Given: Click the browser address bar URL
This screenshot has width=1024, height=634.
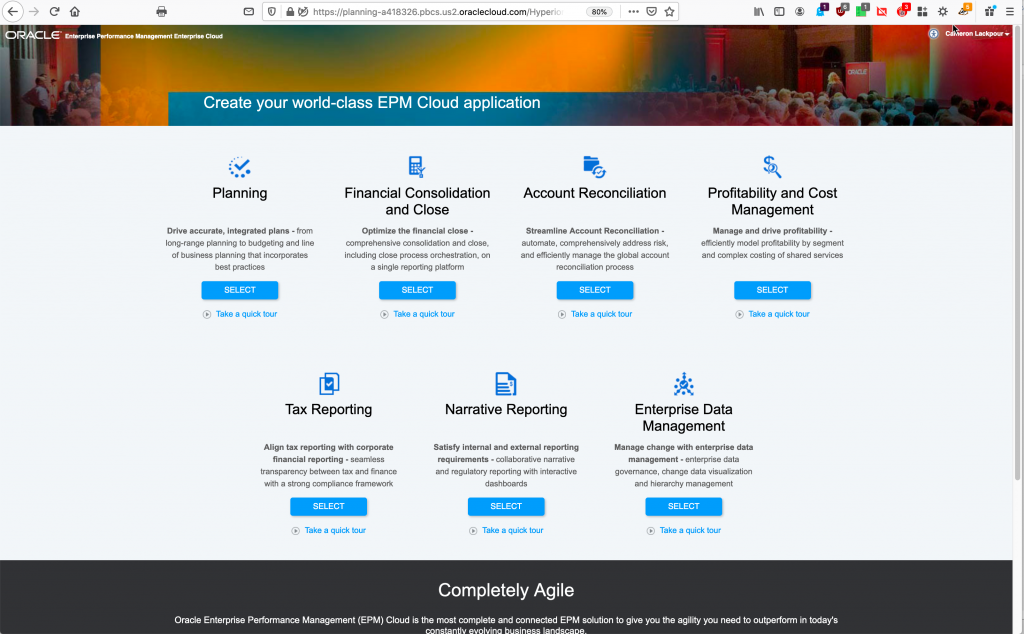Looking at the screenshot, I should click(x=438, y=12).
